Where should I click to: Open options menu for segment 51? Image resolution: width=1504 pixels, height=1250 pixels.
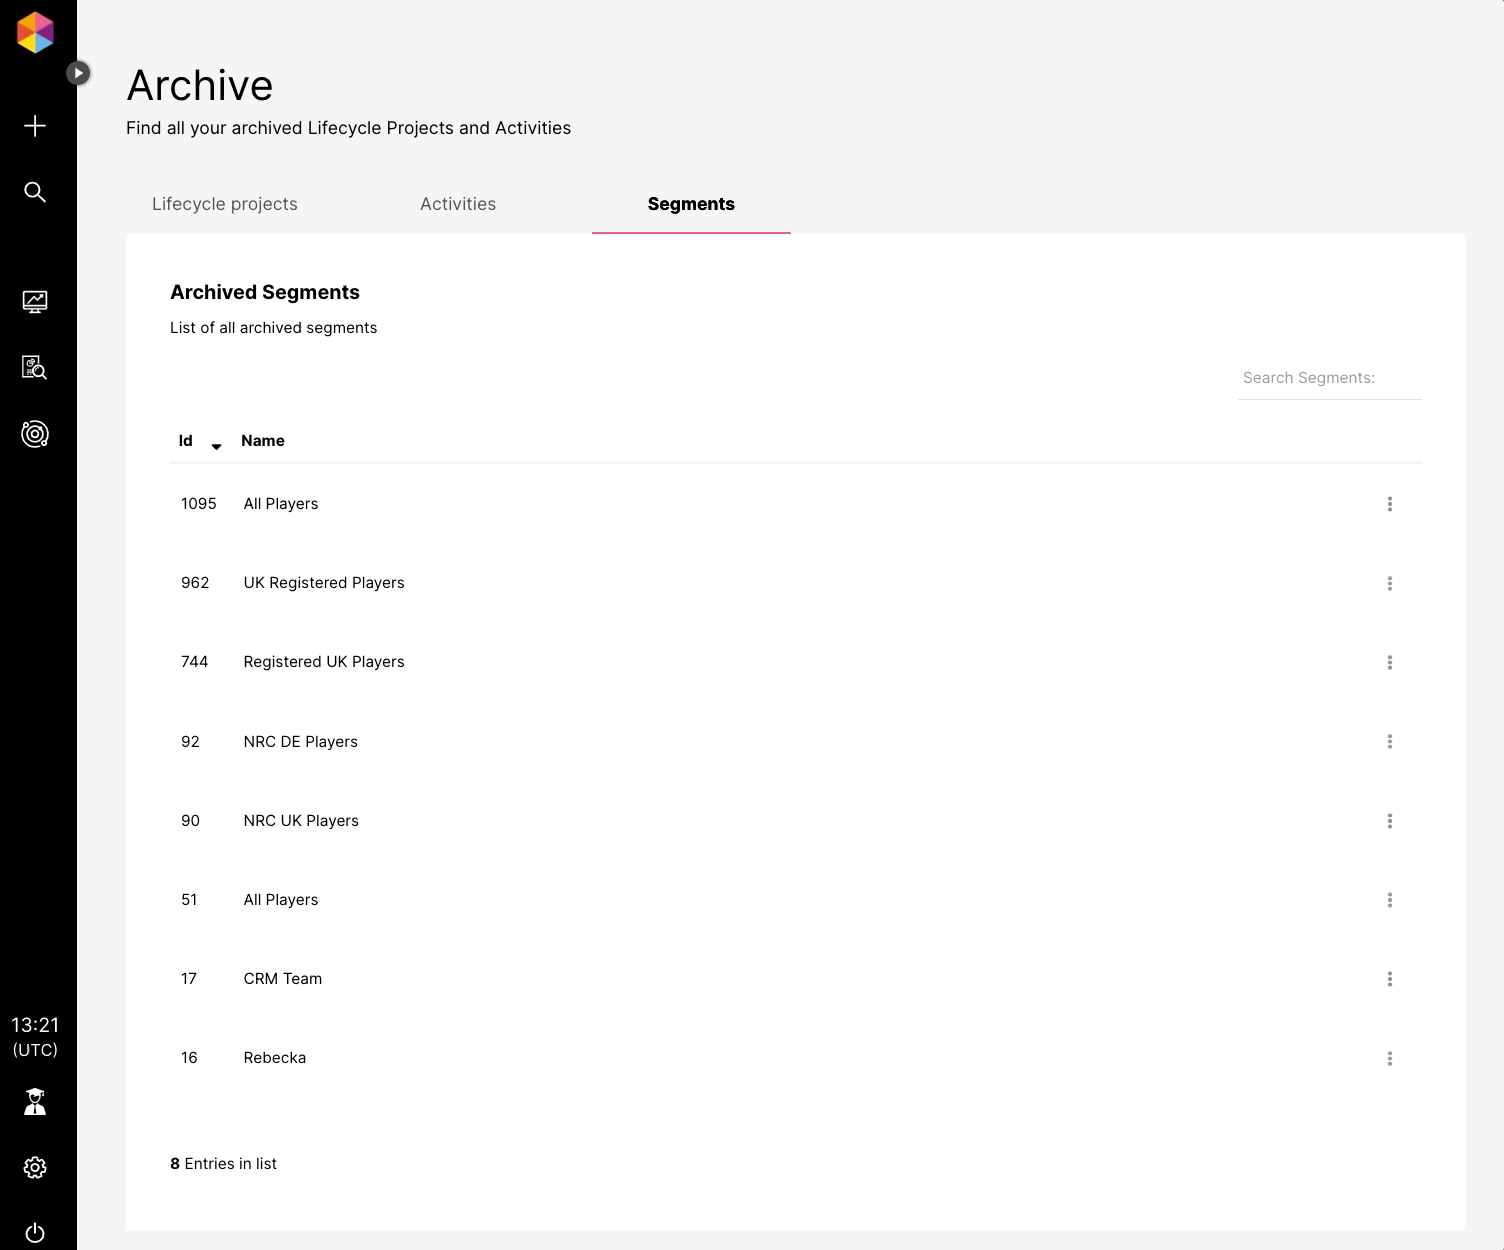[1390, 900]
